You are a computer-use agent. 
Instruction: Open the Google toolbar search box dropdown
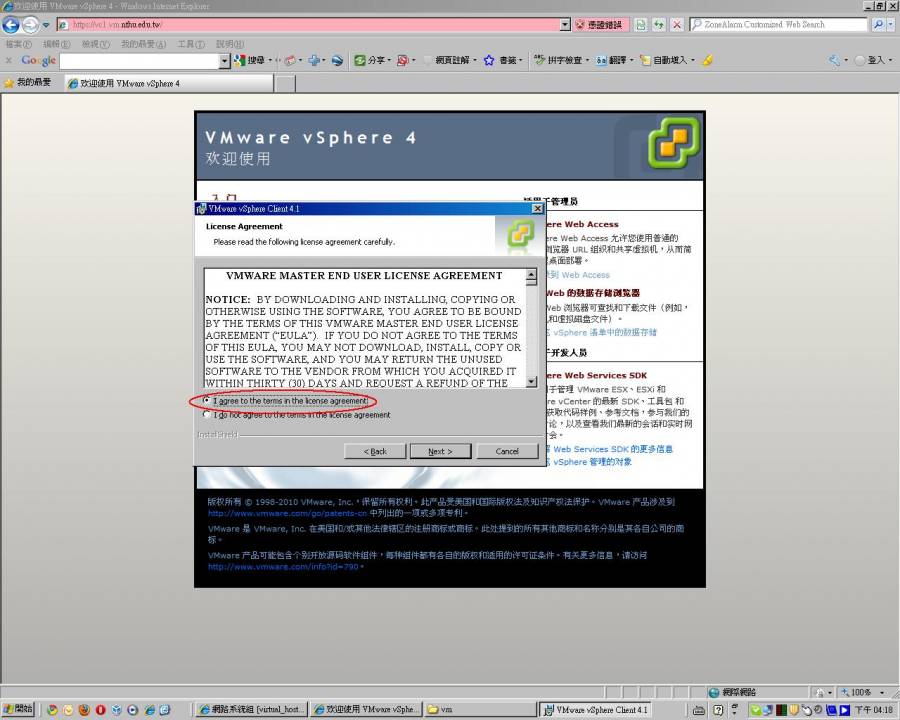pyautogui.click(x=224, y=61)
